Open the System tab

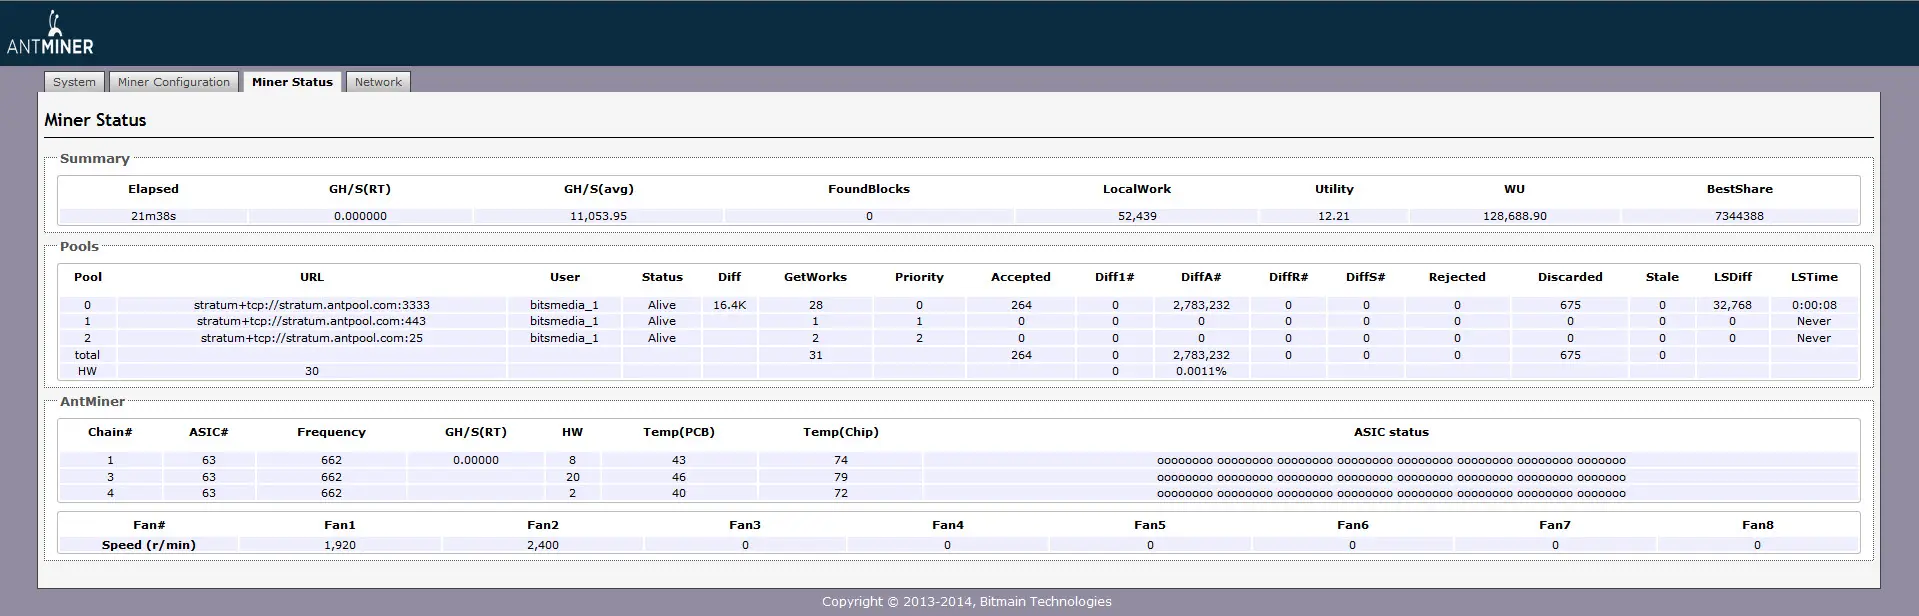(75, 82)
